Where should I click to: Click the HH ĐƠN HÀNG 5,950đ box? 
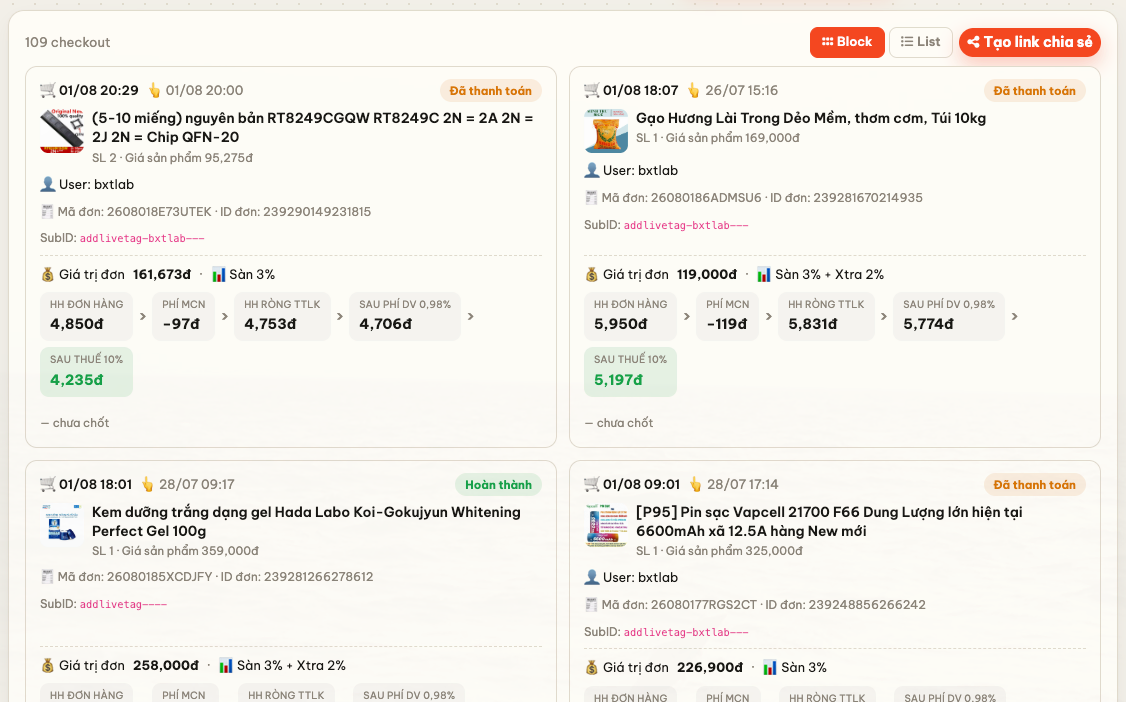(x=631, y=317)
